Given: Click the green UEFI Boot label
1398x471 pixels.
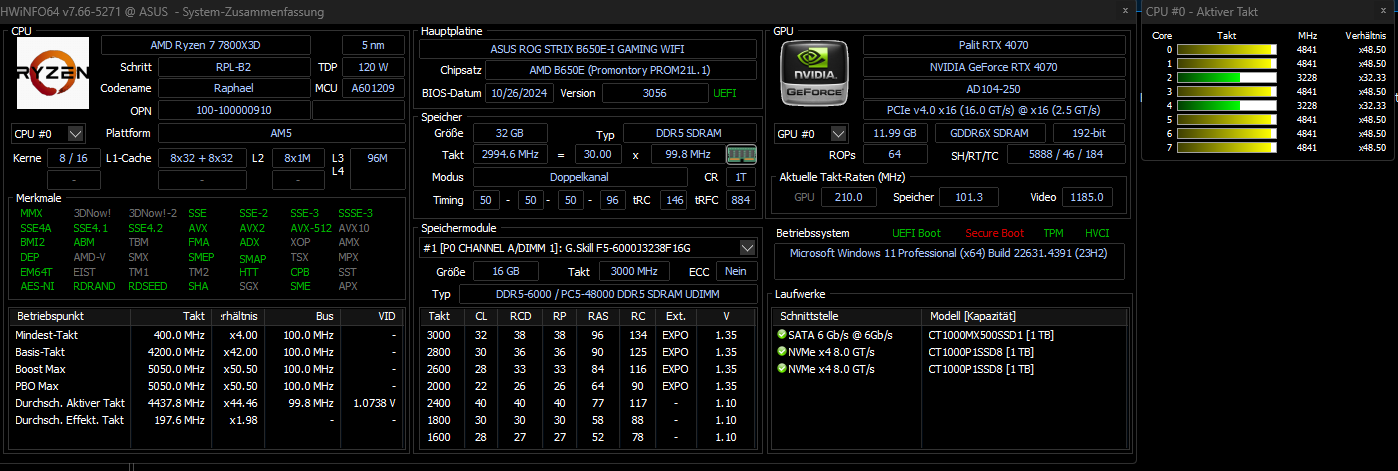Looking at the screenshot, I should point(916,233).
